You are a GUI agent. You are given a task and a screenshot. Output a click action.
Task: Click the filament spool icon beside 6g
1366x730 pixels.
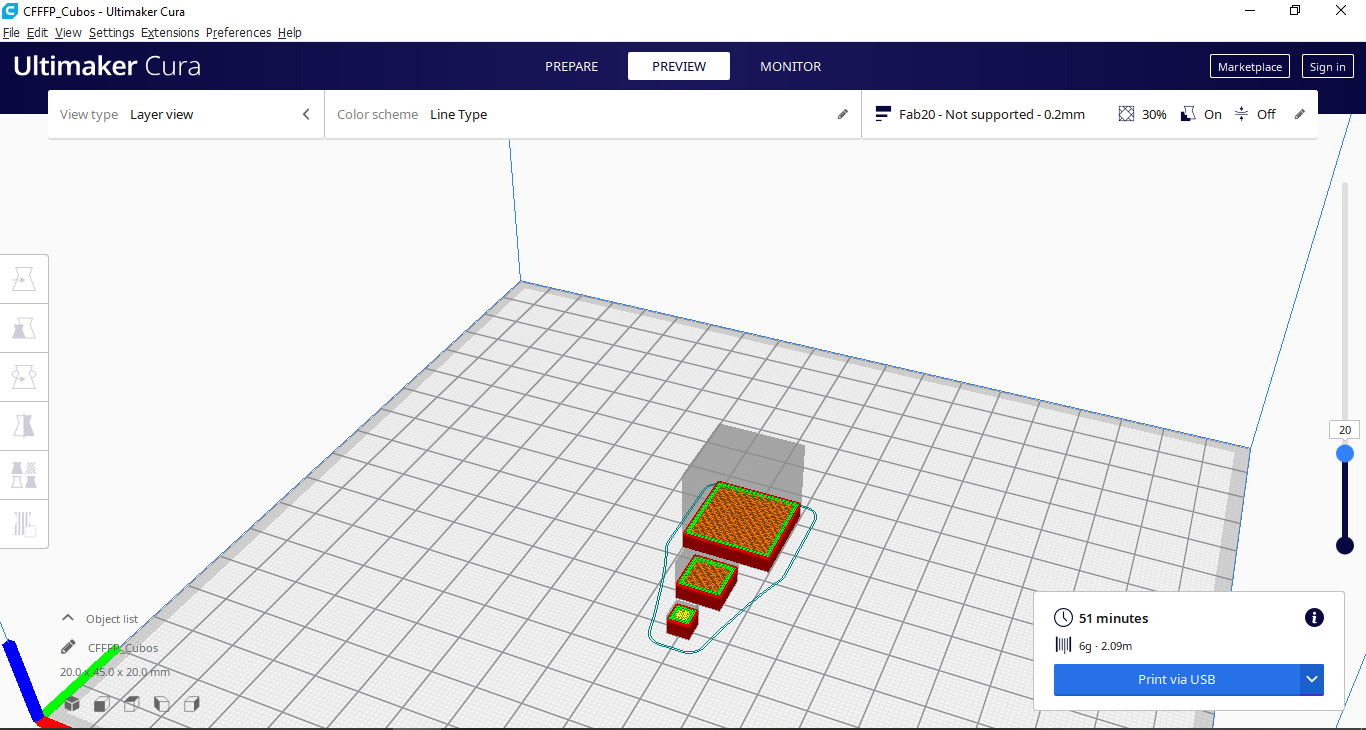(x=1063, y=646)
